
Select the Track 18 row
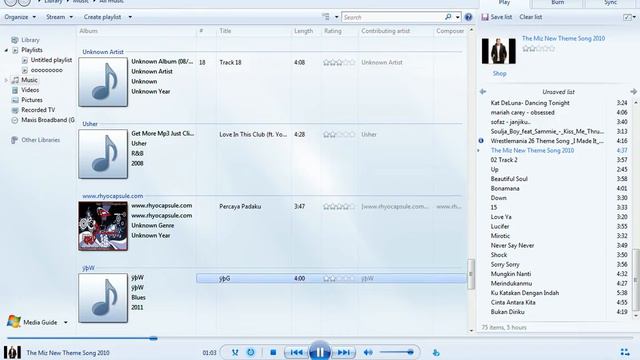pyautogui.click(x=331, y=62)
